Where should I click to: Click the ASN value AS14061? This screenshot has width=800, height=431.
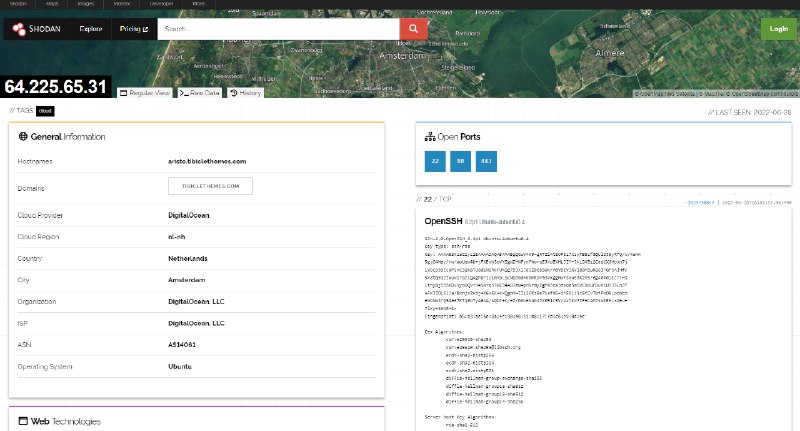click(x=182, y=345)
